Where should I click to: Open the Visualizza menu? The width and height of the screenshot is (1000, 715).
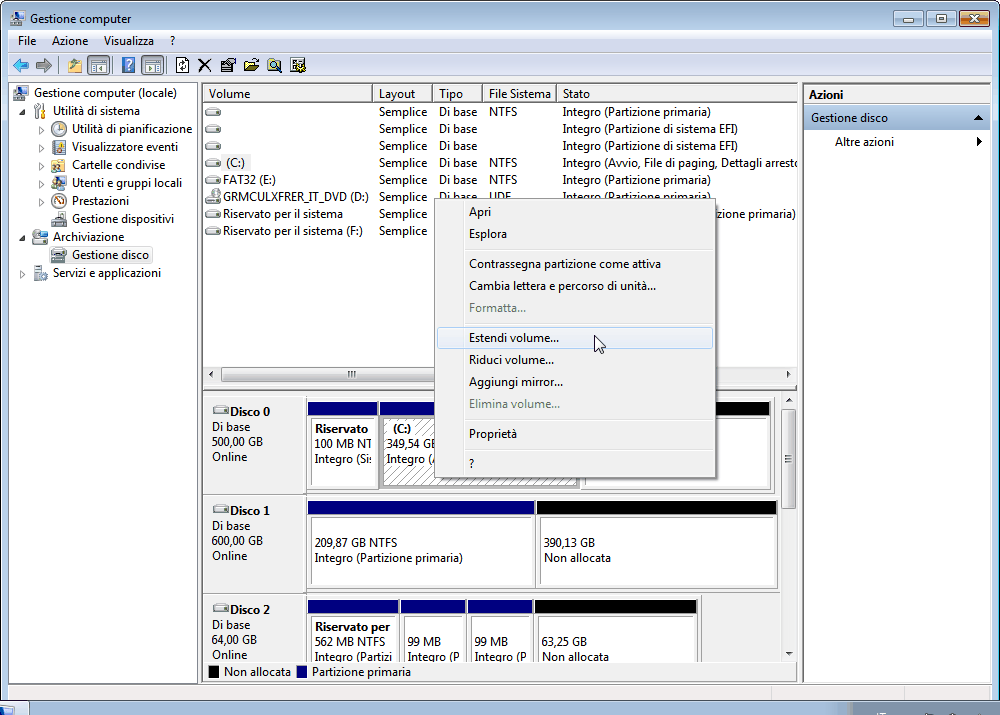click(x=129, y=41)
